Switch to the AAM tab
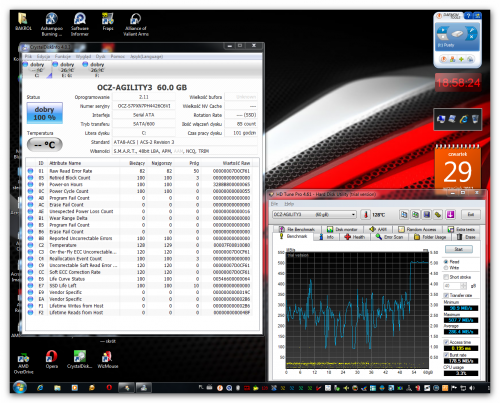 [378, 229]
